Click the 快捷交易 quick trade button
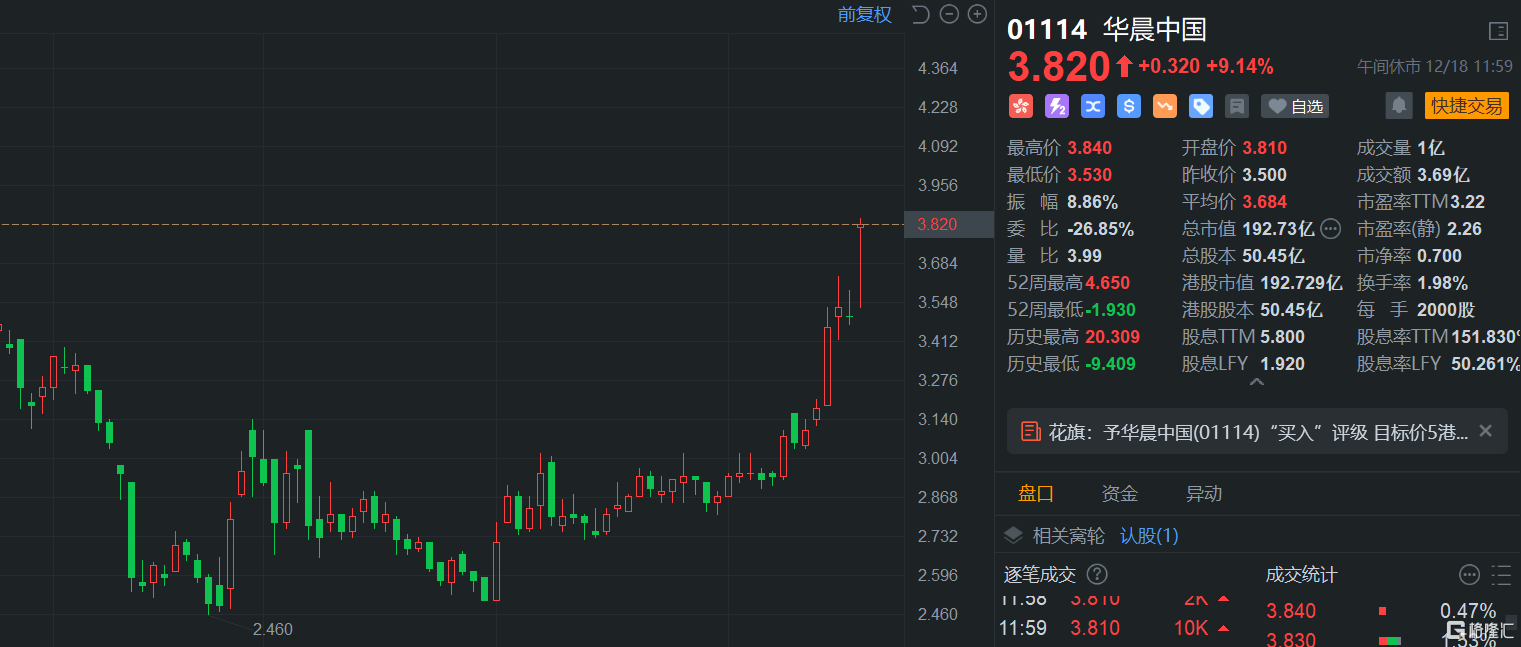1521x647 pixels. pyautogui.click(x=1466, y=106)
